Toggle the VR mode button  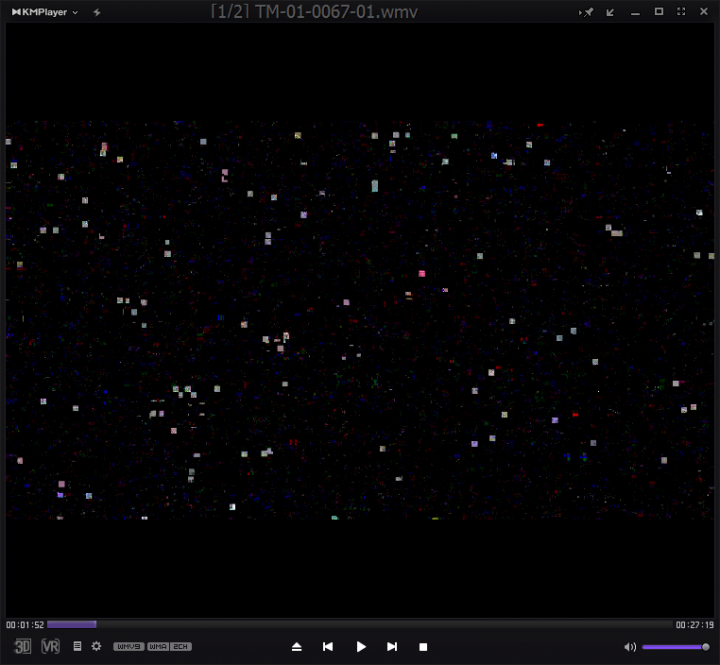(x=51, y=647)
